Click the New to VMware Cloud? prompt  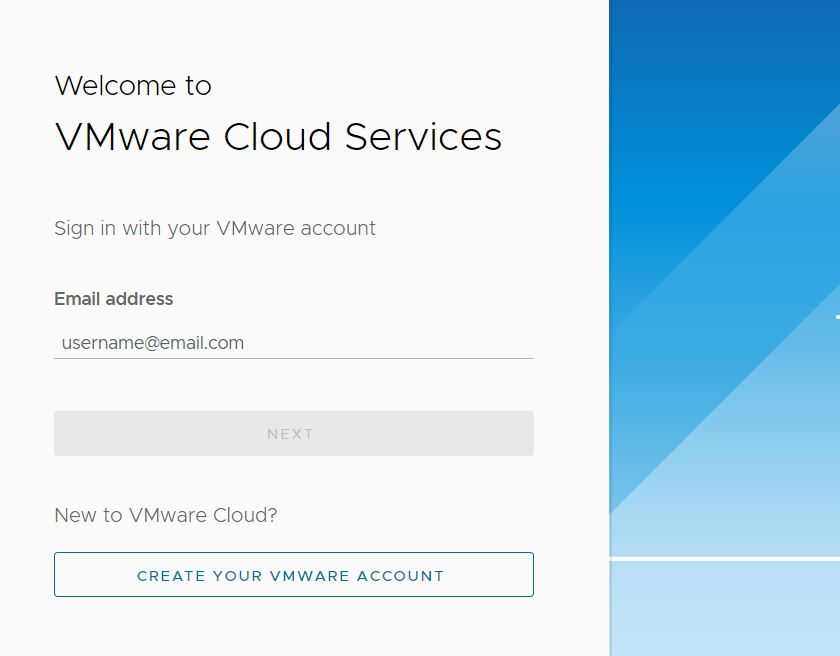166,515
